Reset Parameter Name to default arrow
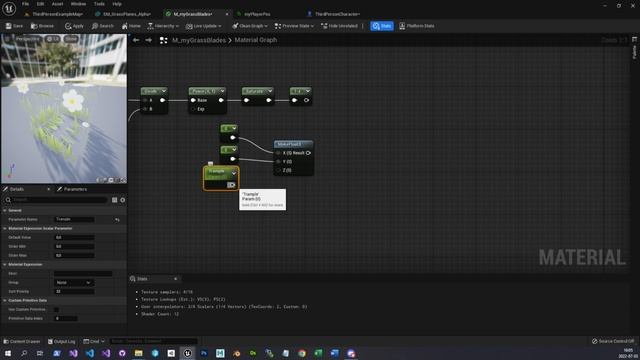Image resolution: width=640 pixels, height=360 pixels. click(x=117, y=220)
